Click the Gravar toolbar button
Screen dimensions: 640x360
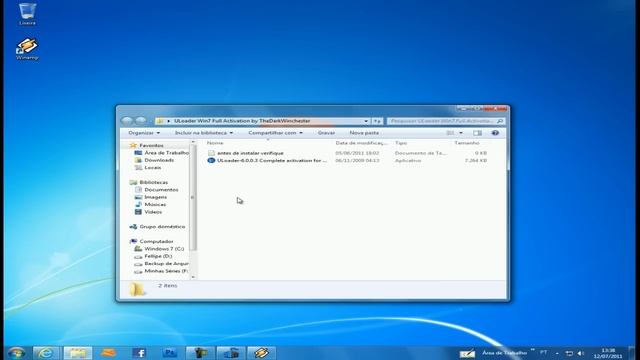pyautogui.click(x=326, y=133)
